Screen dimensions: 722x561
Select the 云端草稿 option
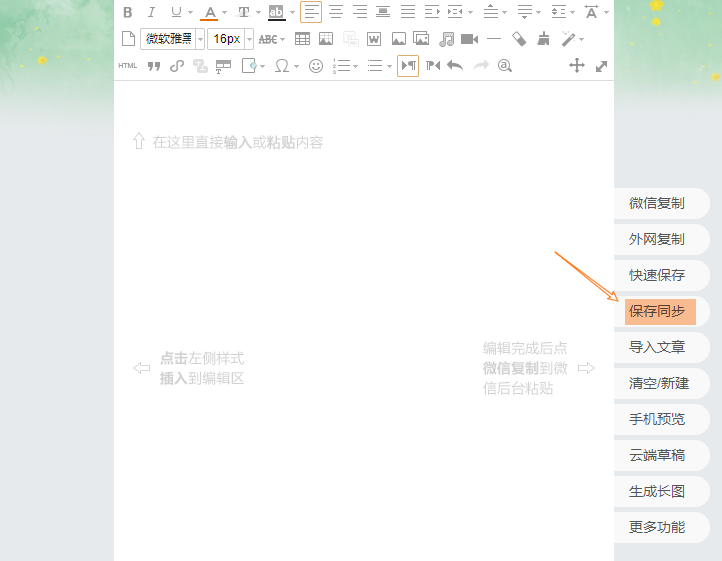coord(657,455)
